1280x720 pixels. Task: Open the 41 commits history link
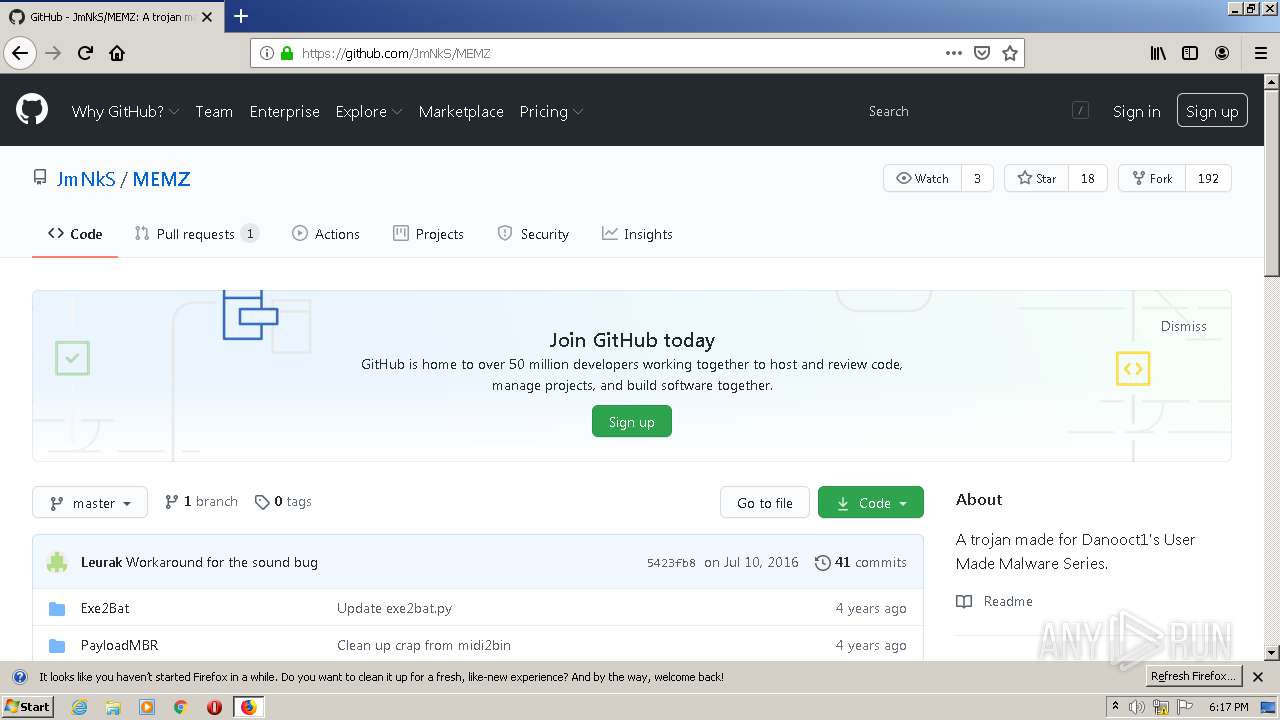coord(861,562)
